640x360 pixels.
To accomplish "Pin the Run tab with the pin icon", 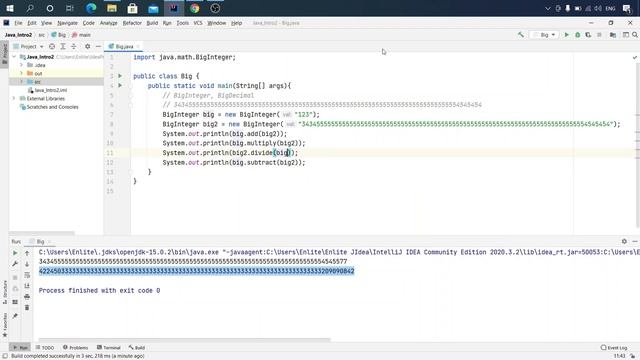I will (15, 316).
